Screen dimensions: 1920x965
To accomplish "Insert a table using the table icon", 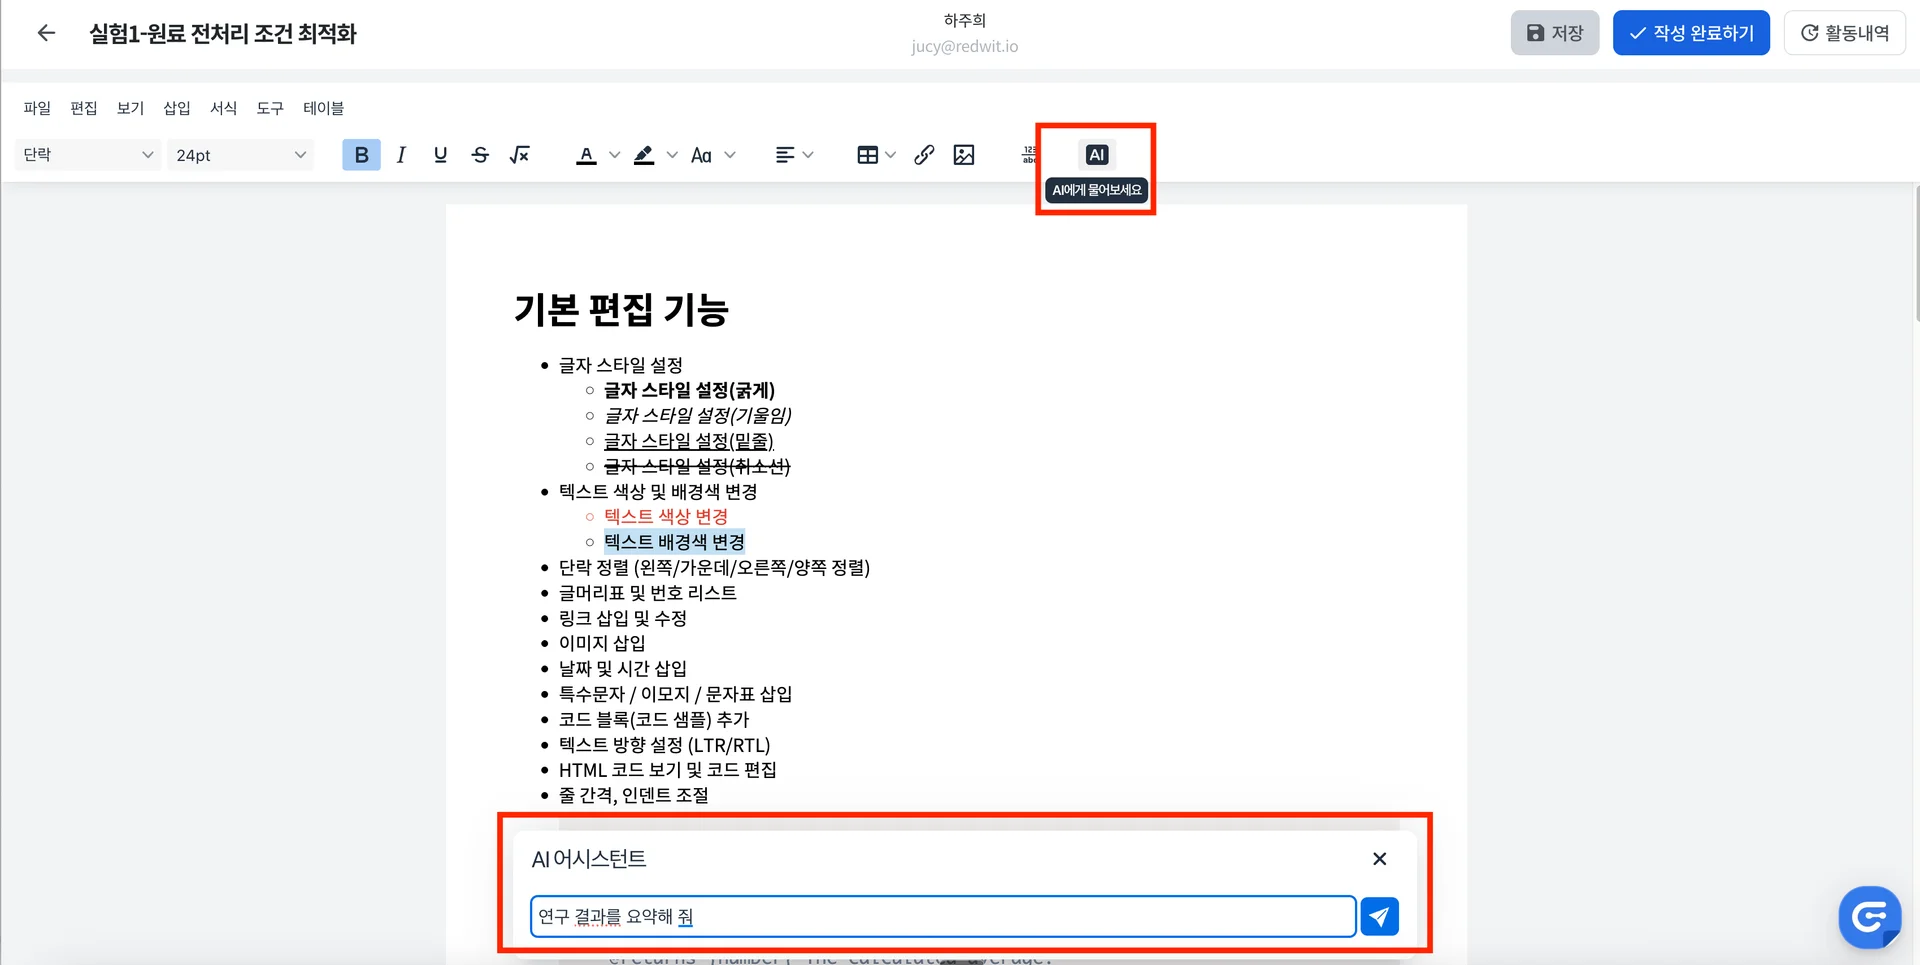I will [x=865, y=155].
